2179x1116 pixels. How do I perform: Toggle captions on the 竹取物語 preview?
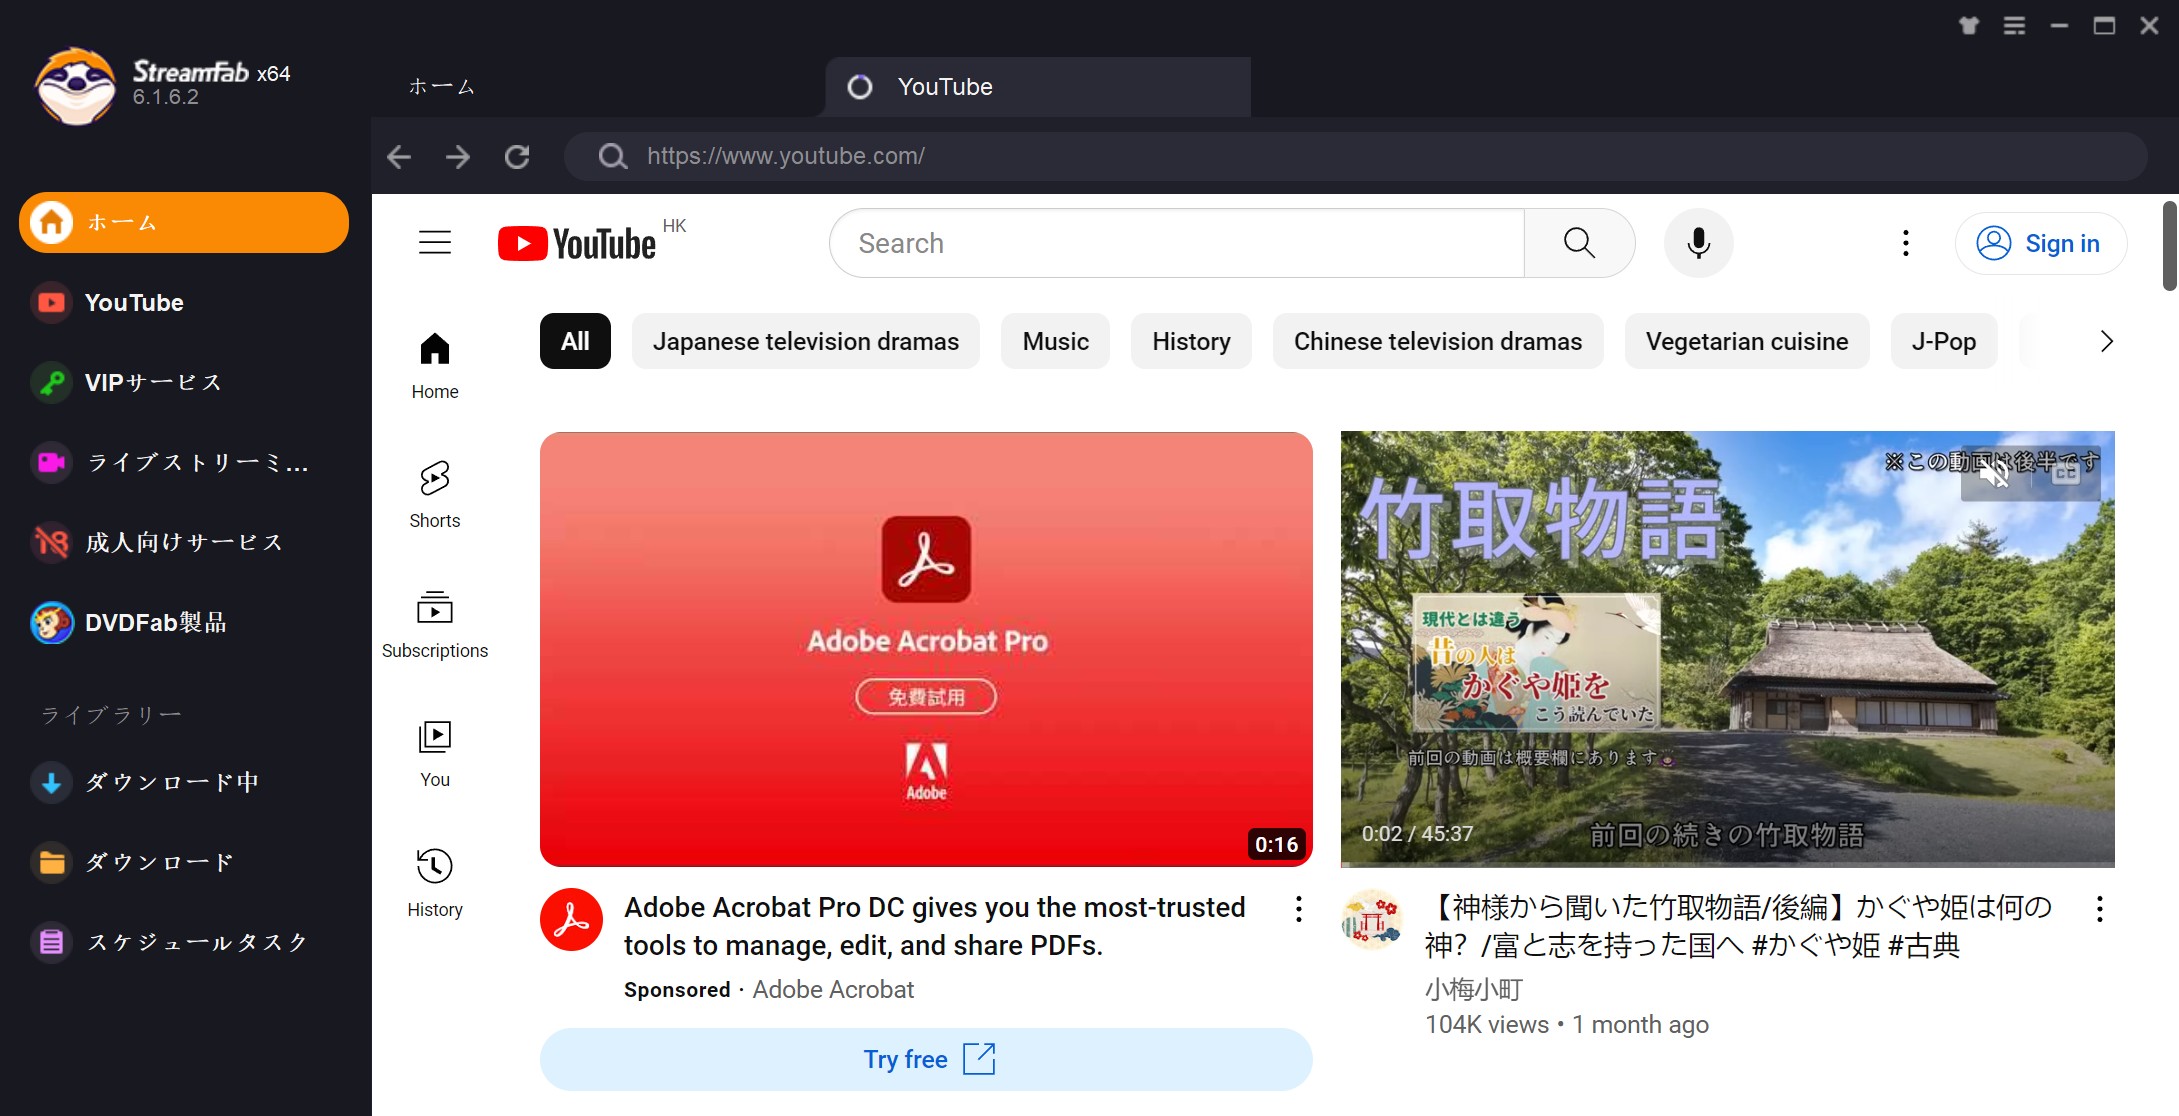click(x=2067, y=473)
